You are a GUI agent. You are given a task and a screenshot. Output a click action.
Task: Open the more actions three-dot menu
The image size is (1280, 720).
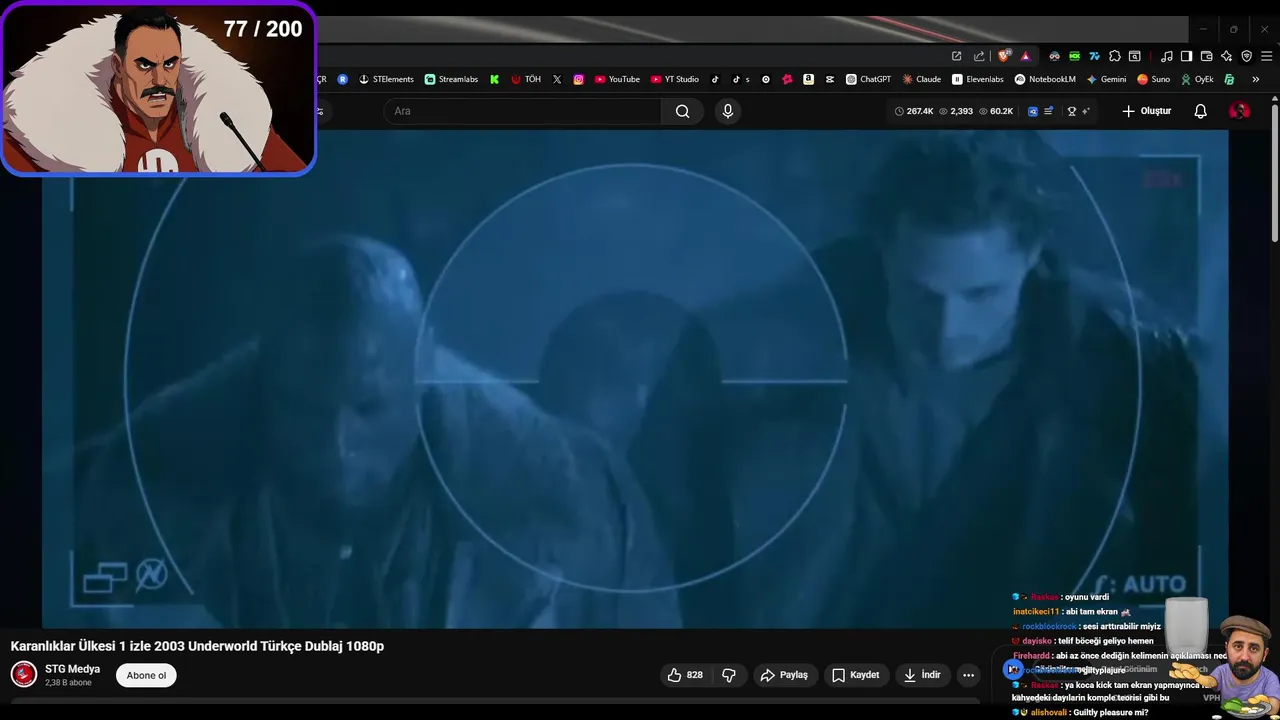click(968, 675)
